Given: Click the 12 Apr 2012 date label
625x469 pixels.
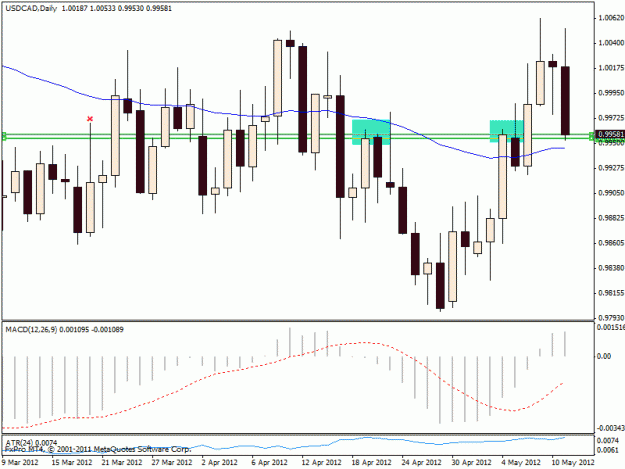Looking at the screenshot, I should [x=321, y=462].
